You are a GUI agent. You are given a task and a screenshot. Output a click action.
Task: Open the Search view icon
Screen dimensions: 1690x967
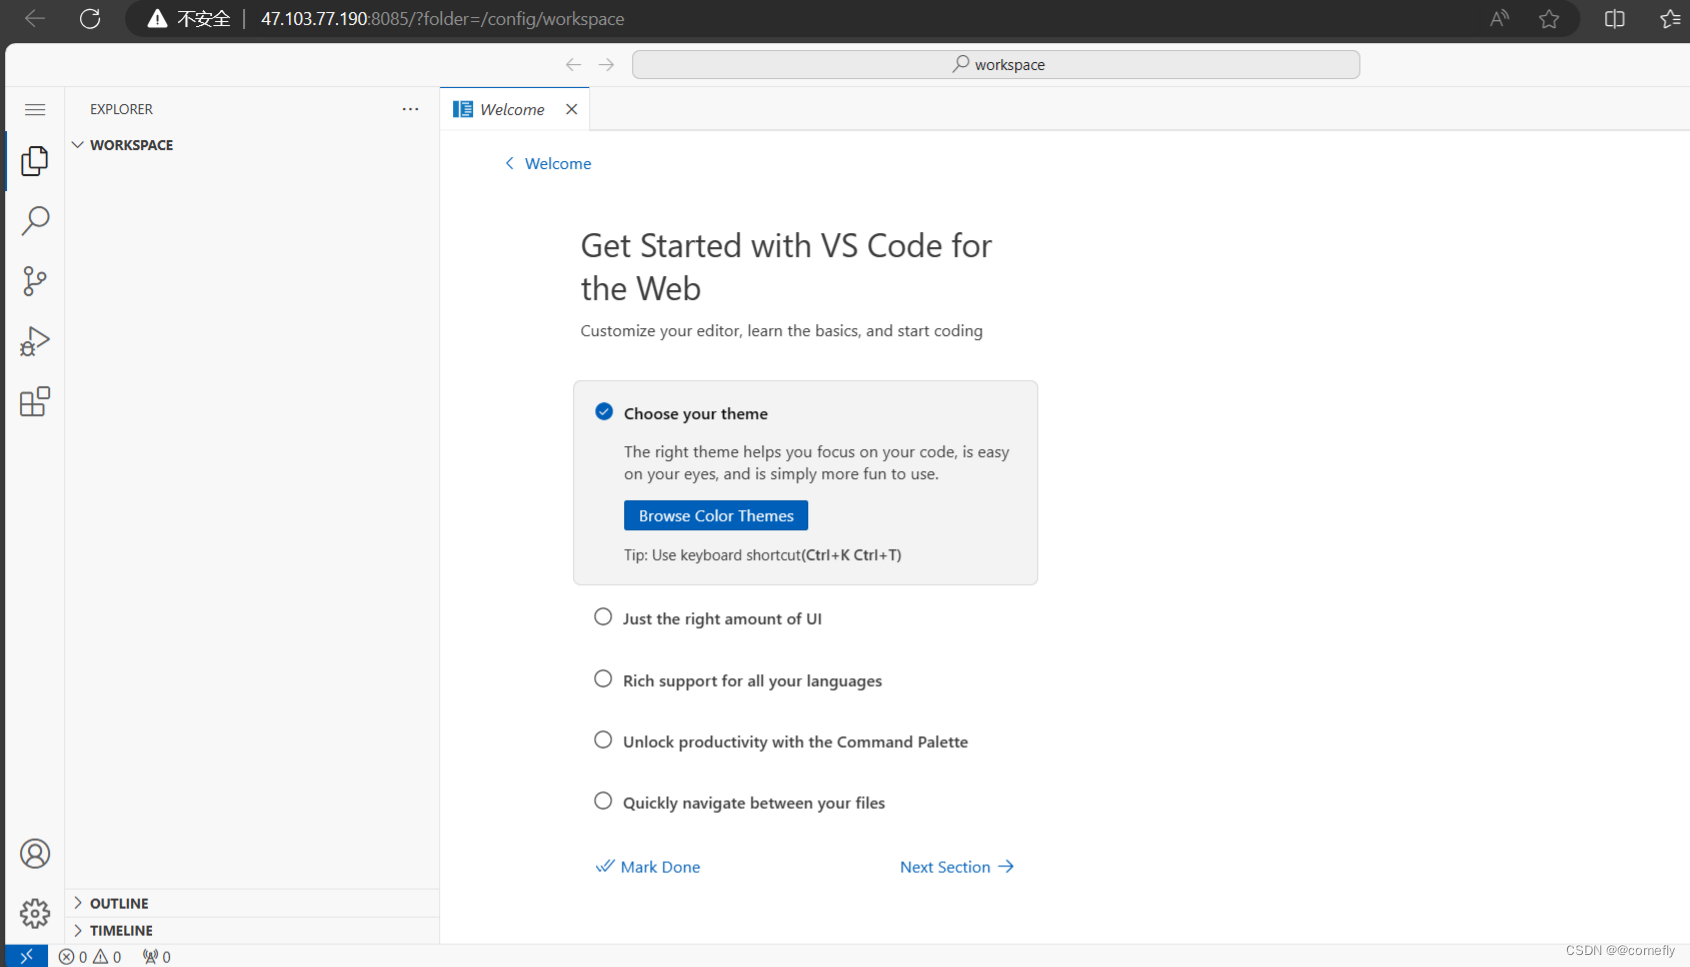click(35, 220)
